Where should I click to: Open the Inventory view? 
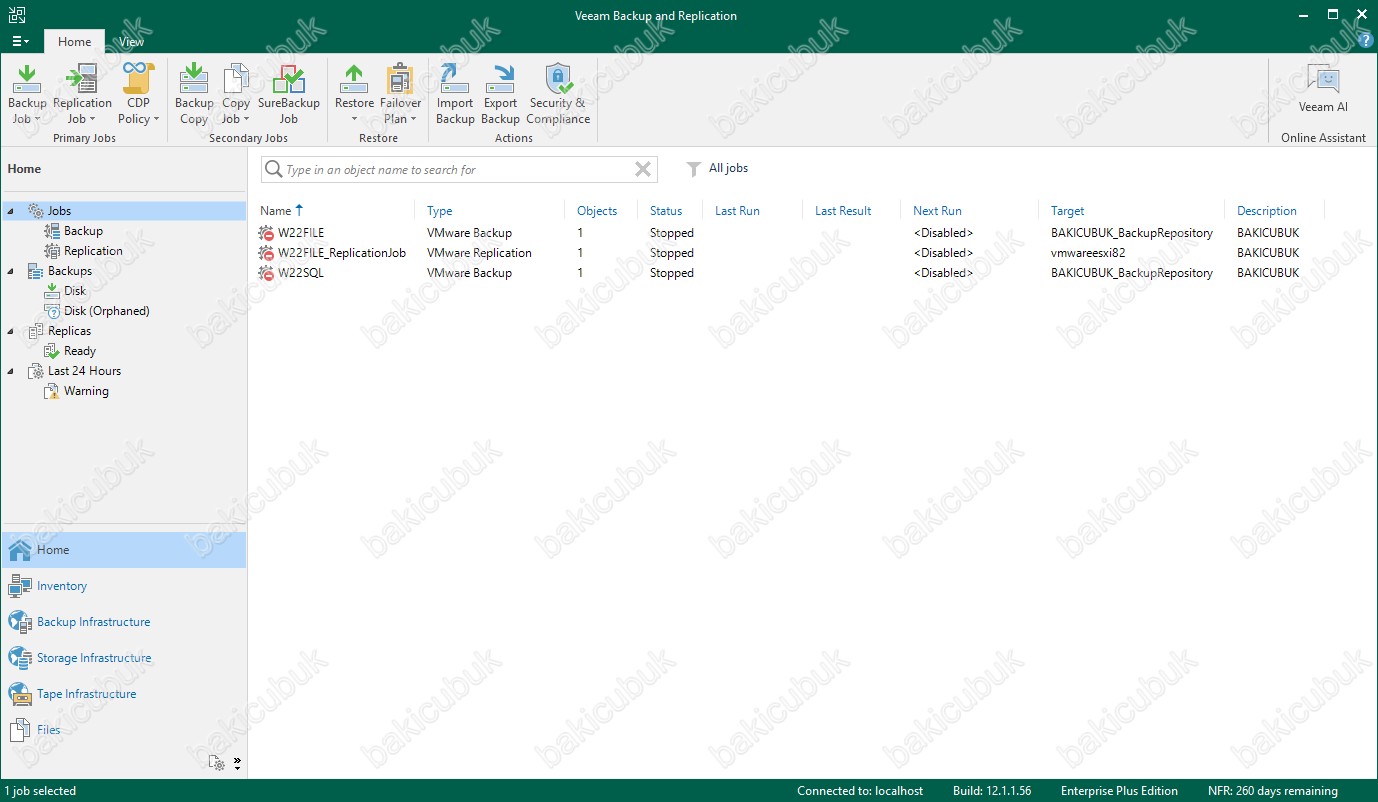coord(62,586)
